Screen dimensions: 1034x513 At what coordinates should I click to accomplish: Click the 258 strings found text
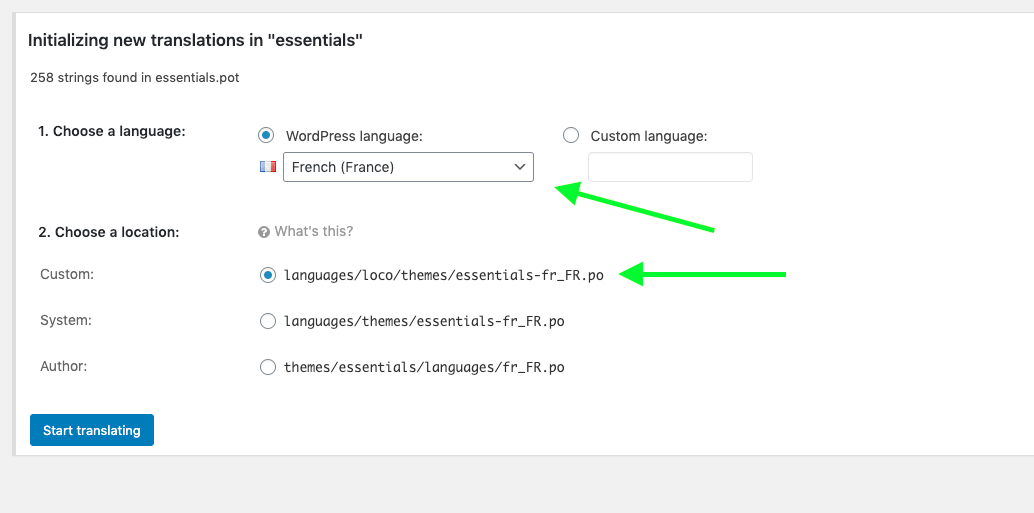(135, 78)
